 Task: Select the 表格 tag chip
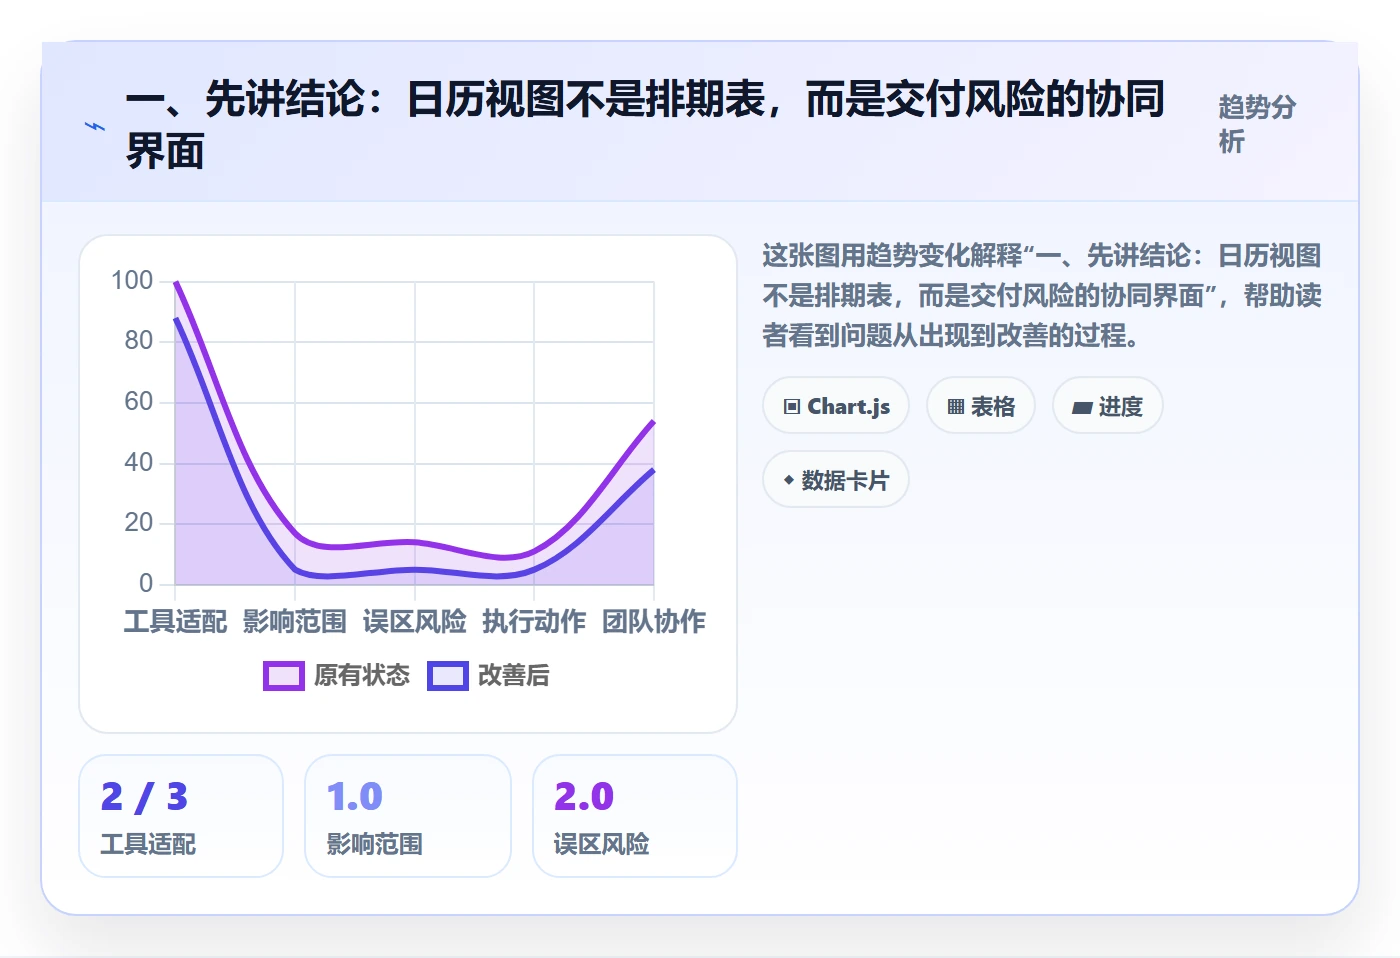coord(981,406)
